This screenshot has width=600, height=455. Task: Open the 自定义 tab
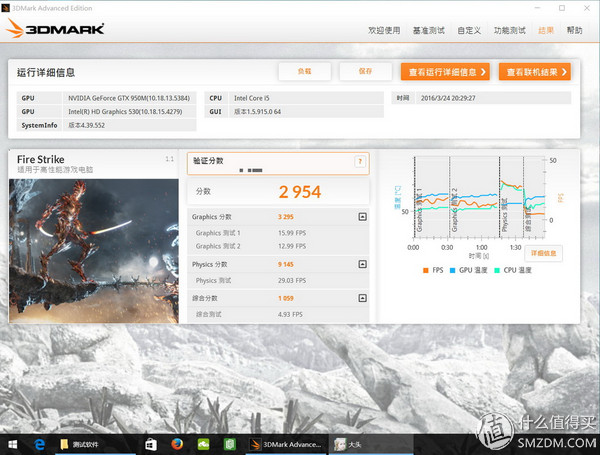pyautogui.click(x=469, y=31)
